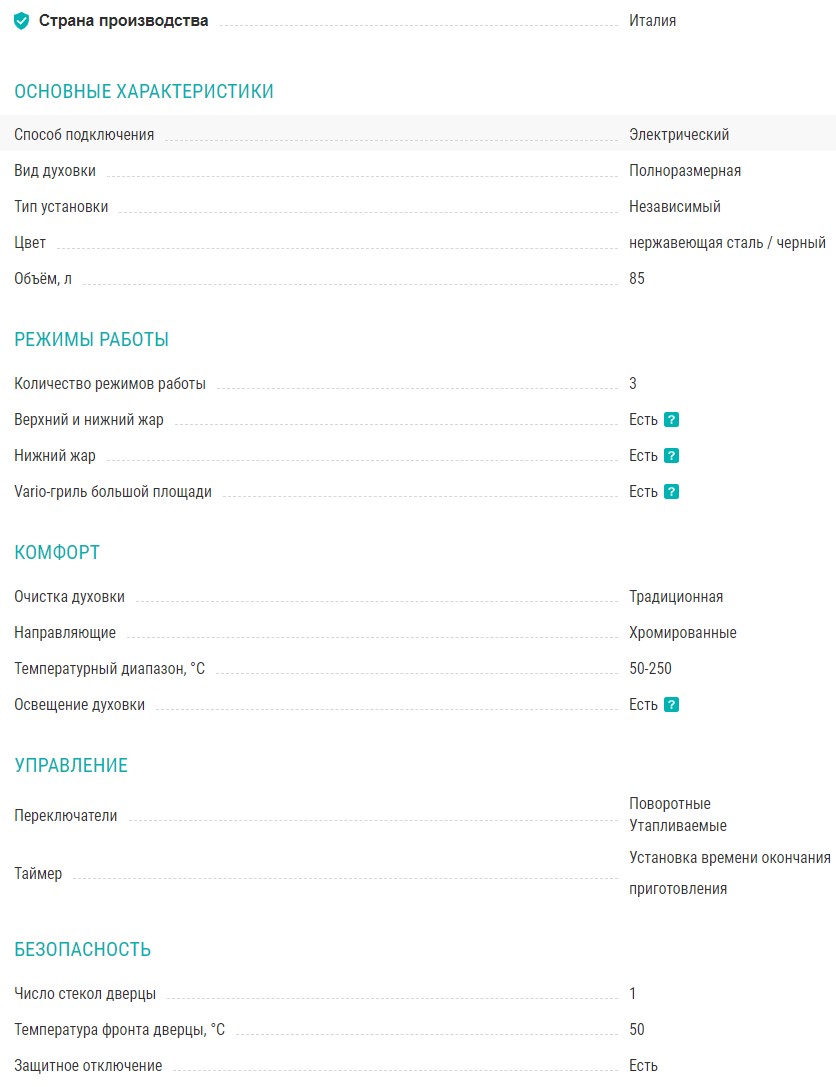Screen dimensions: 836x1087
Task: Open help tooltip for Верхний и нижний жар
Action: 671,420
